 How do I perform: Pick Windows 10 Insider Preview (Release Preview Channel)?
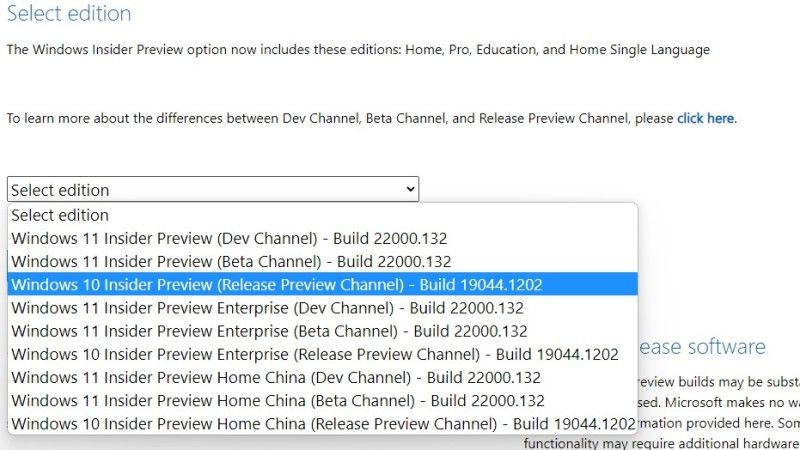coord(322,284)
